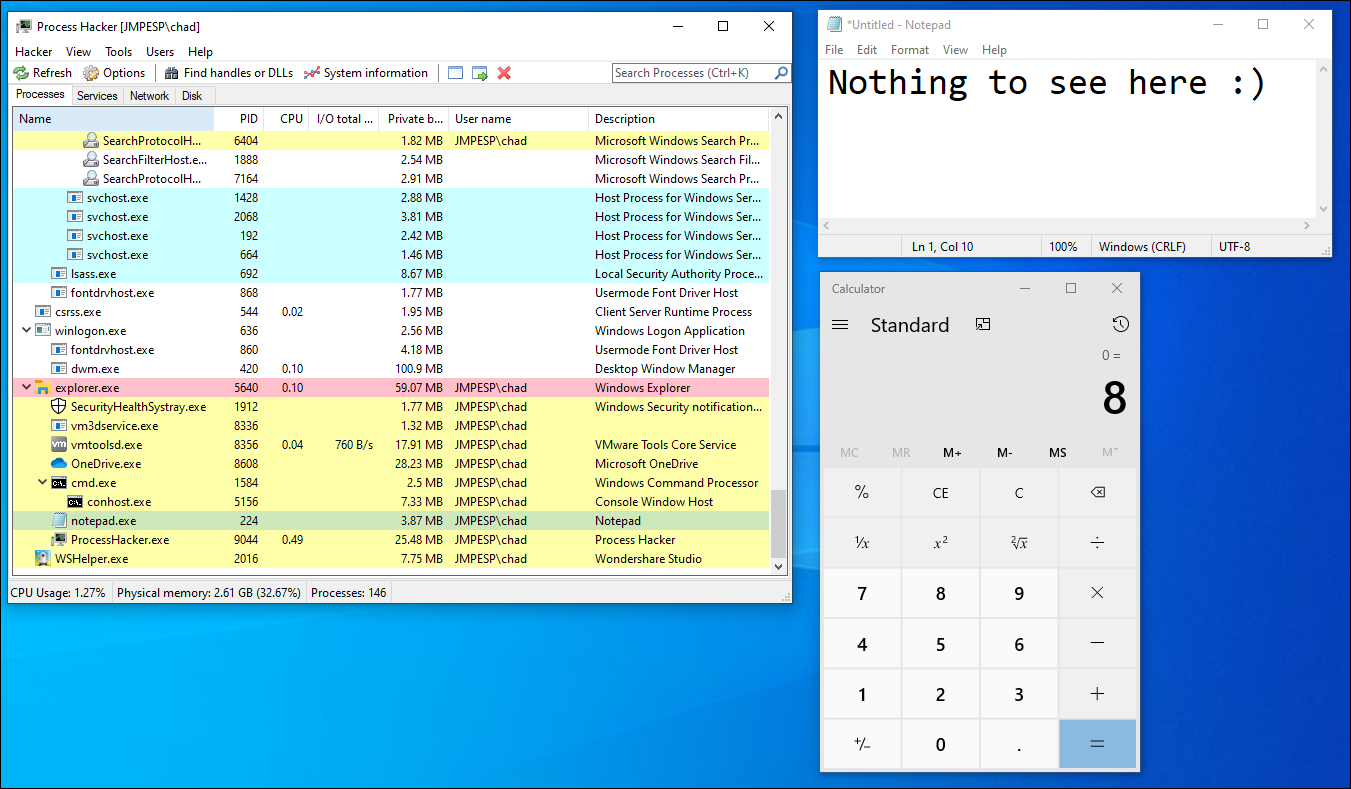
Task: Open Calculator history
Action: (1120, 325)
